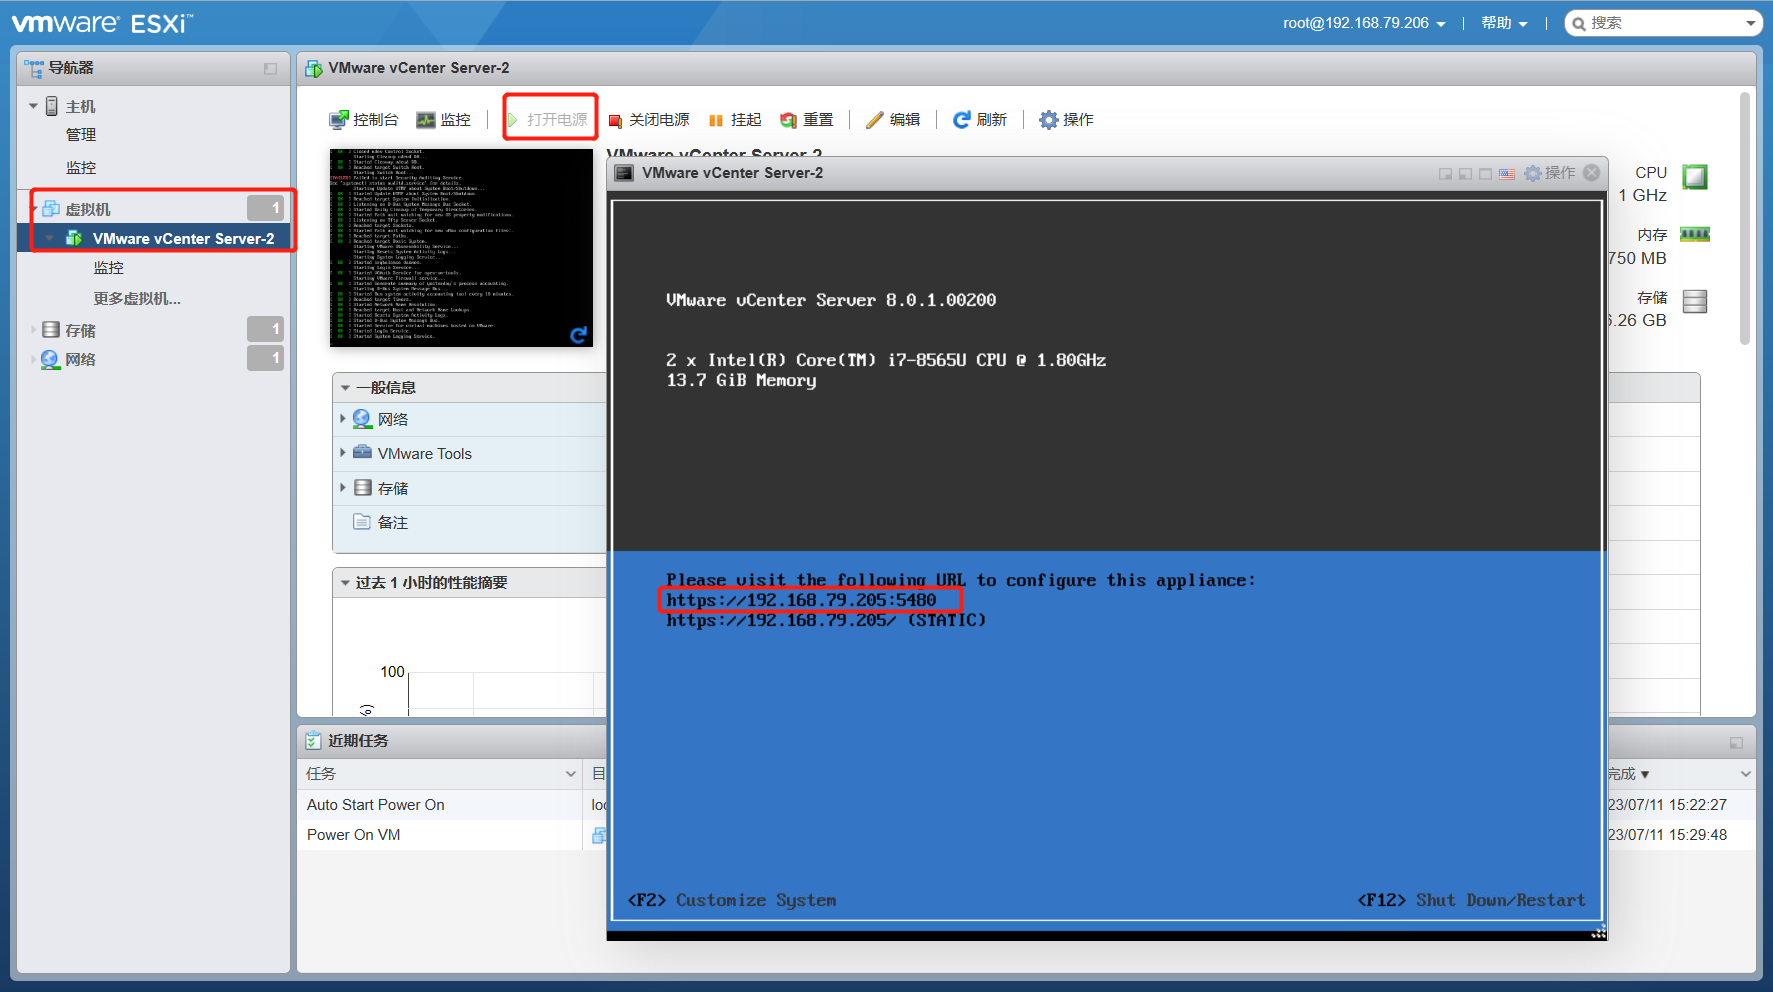This screenshot has height=992, width=1773.
Task: Open 监控 under the vCenter VM
Action: [x=109, y=268]
